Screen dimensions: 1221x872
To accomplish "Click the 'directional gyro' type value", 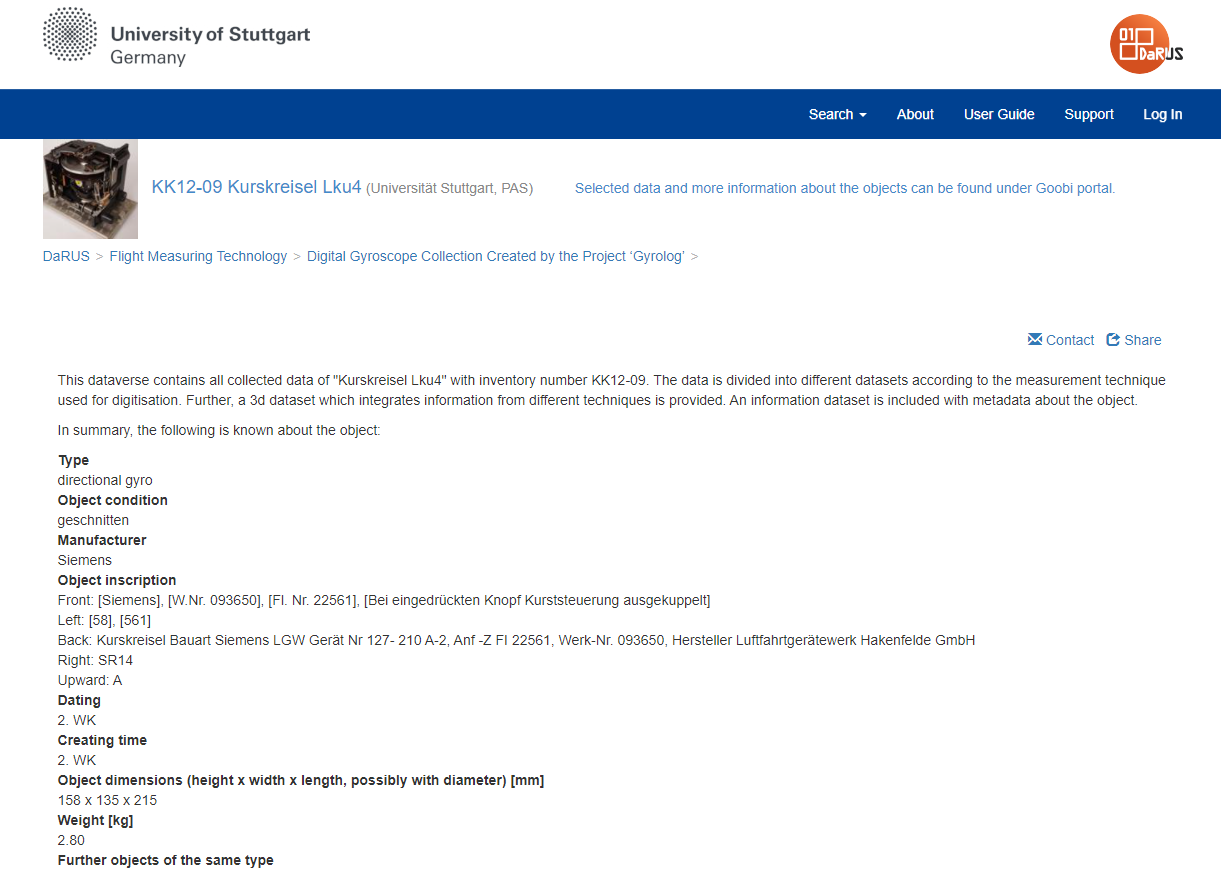I will click(105, 480).
